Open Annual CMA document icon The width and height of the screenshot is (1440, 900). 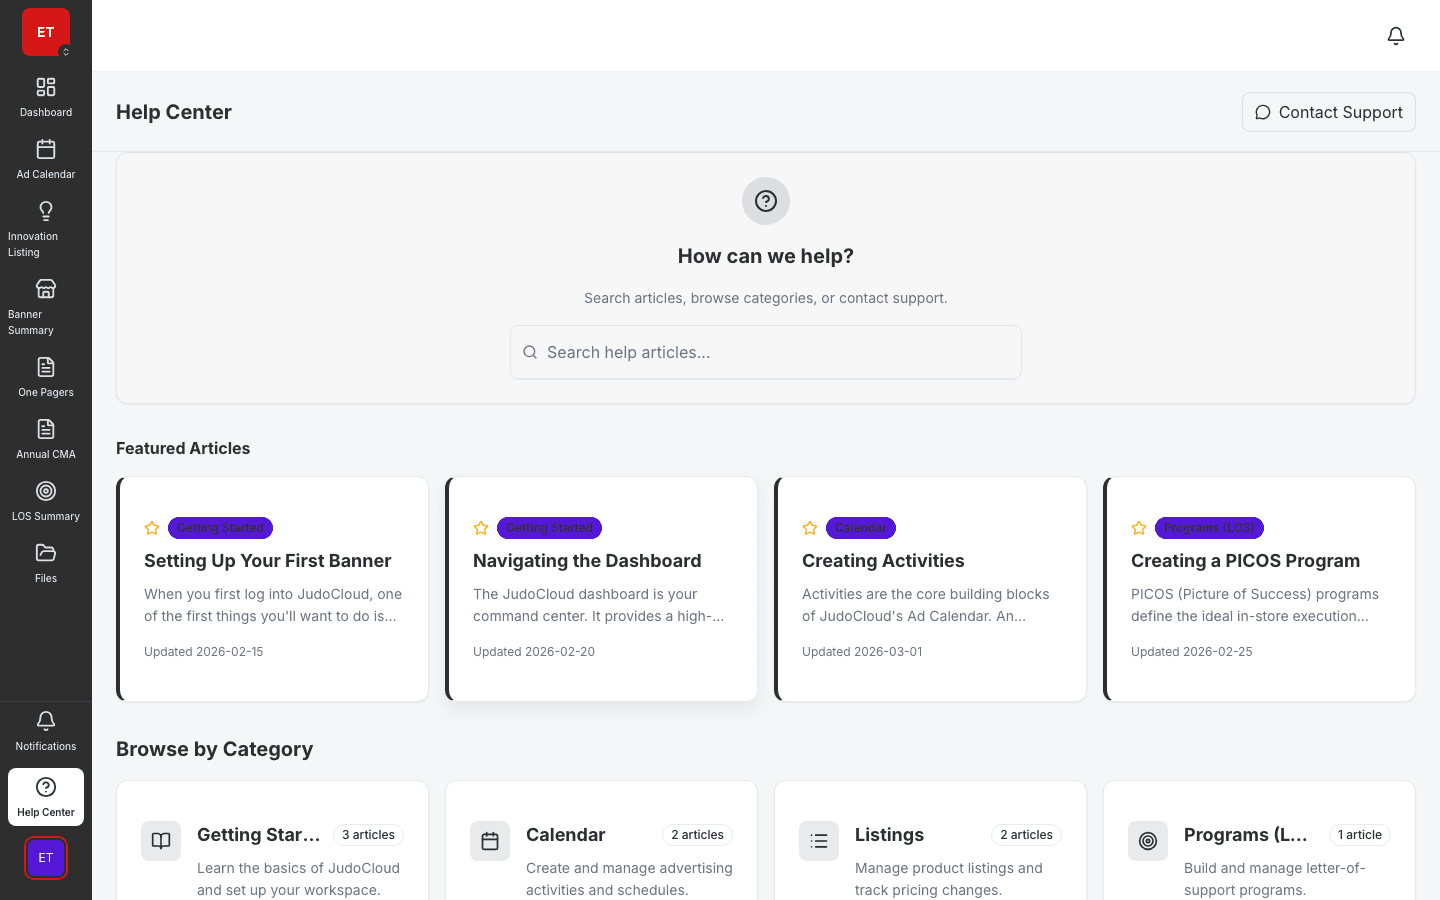coord(46,429)
